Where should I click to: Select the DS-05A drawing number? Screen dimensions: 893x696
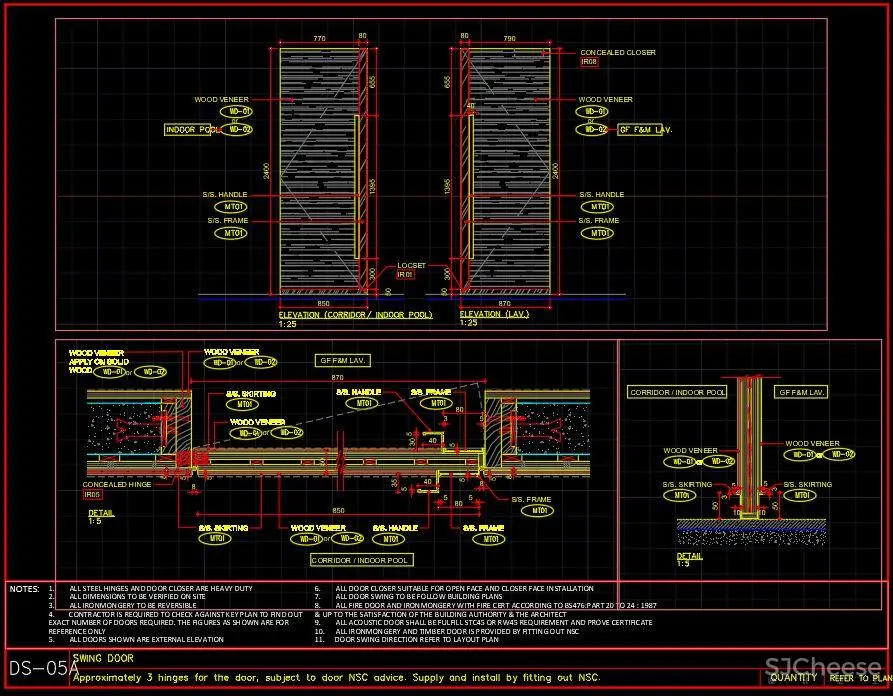coord(38,667)
